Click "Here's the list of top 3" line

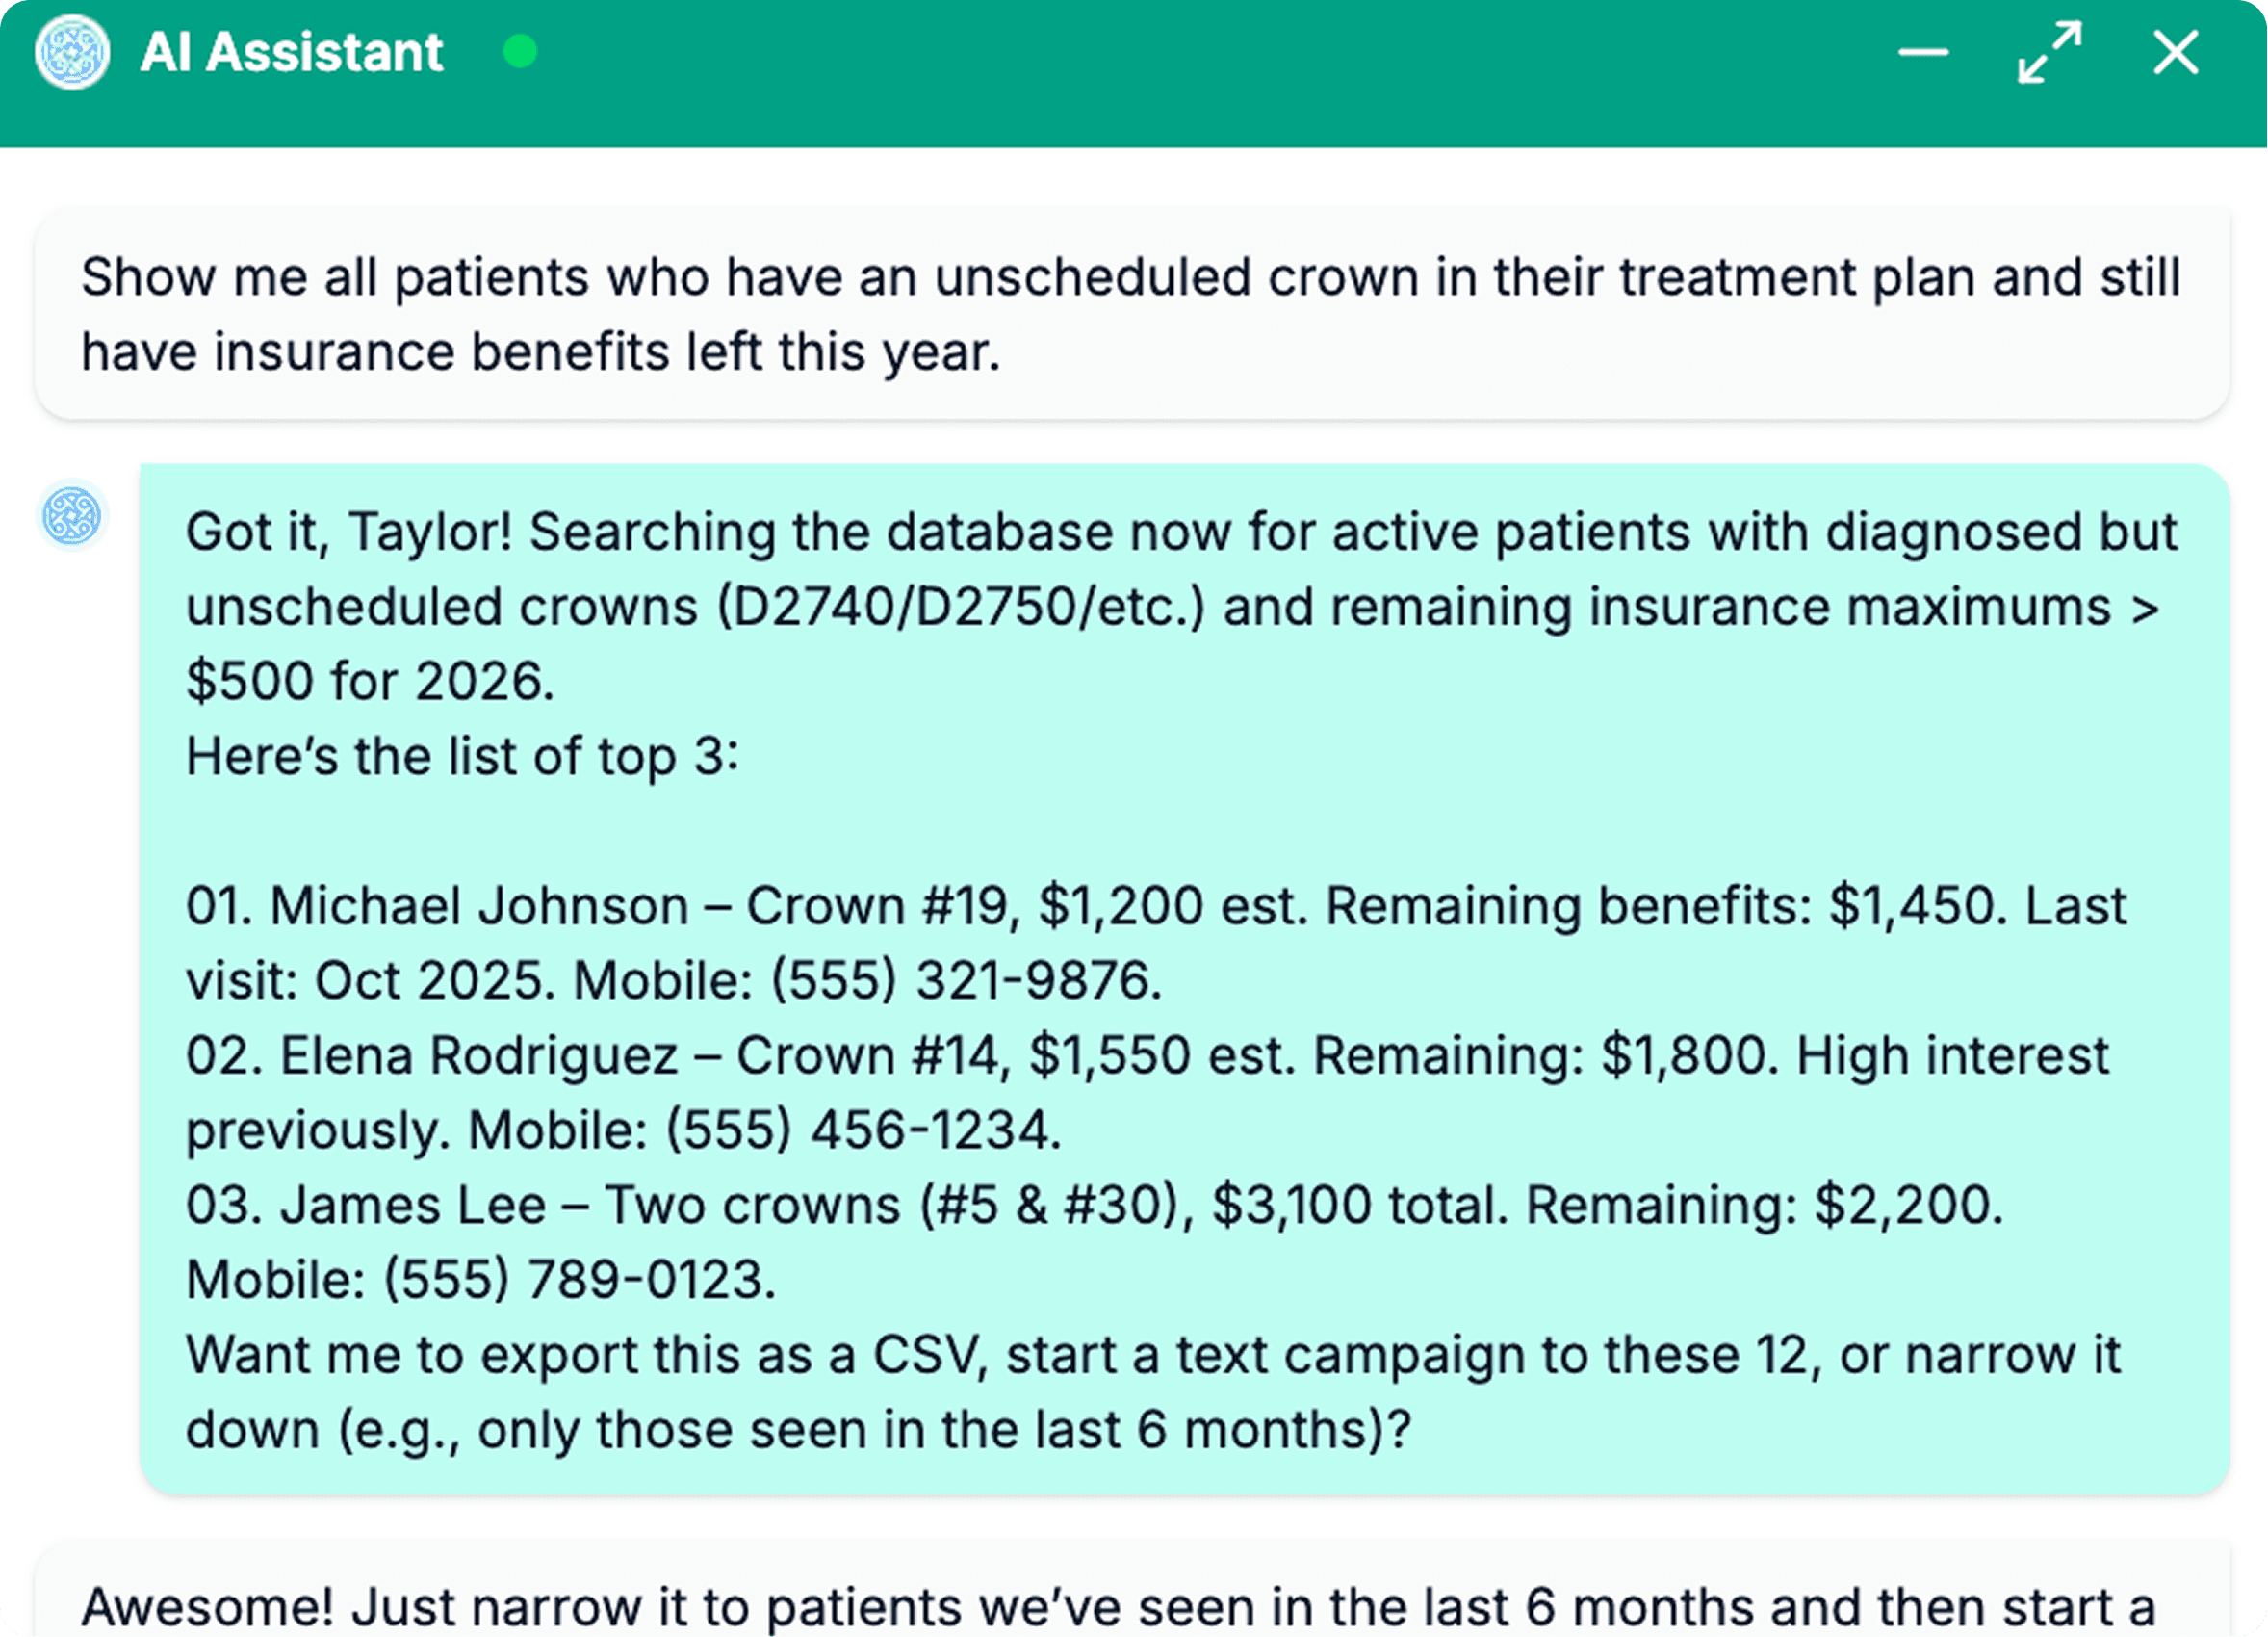click(462, 757)
